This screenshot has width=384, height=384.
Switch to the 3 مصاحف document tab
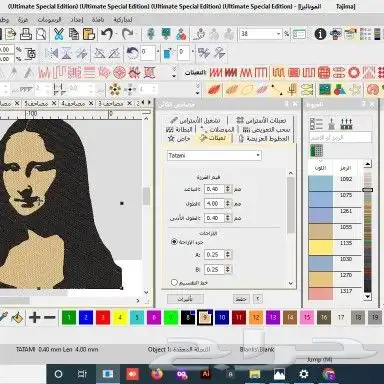click(115, 104)
